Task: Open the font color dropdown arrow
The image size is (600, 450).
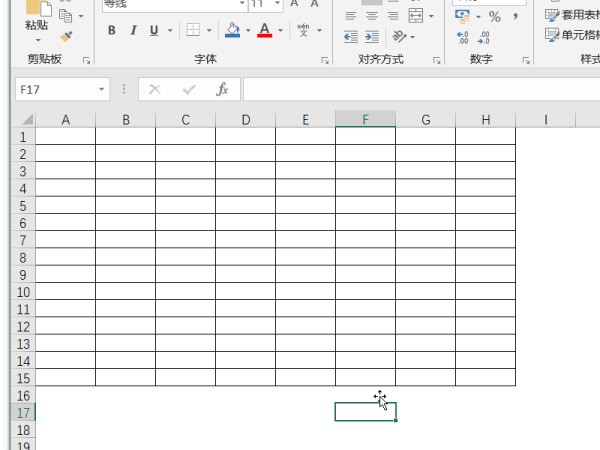Action: click(x=280, y=30)
